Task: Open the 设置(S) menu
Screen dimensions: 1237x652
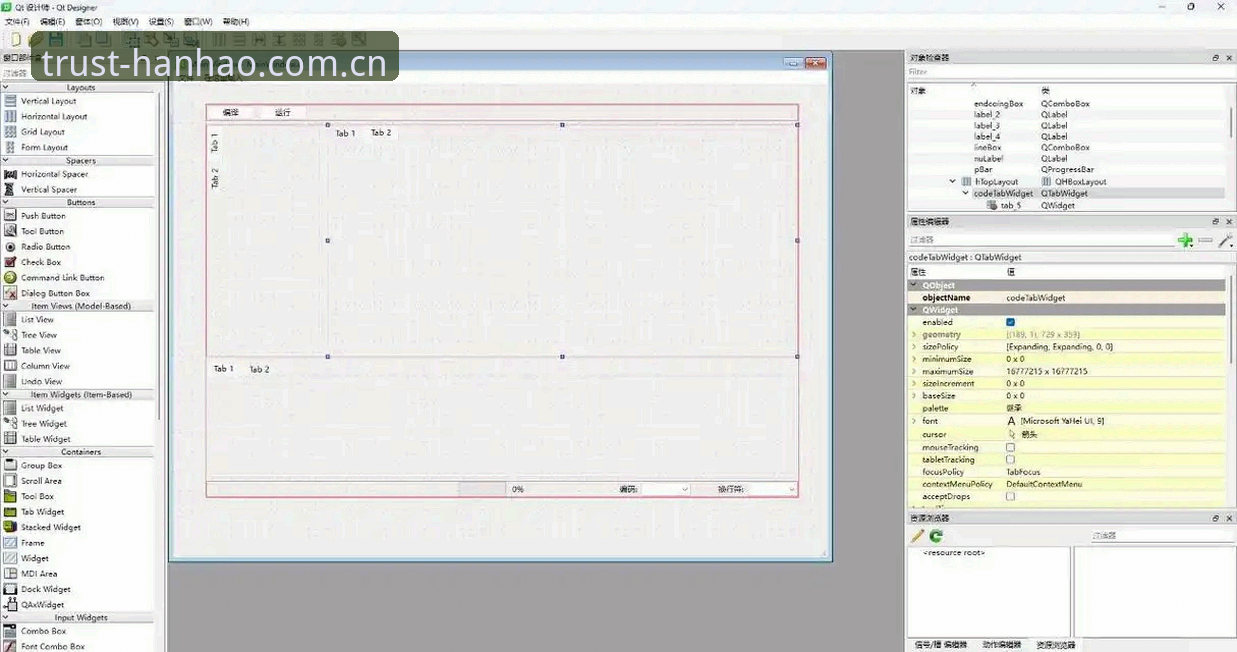Action: tap(161, 21)
